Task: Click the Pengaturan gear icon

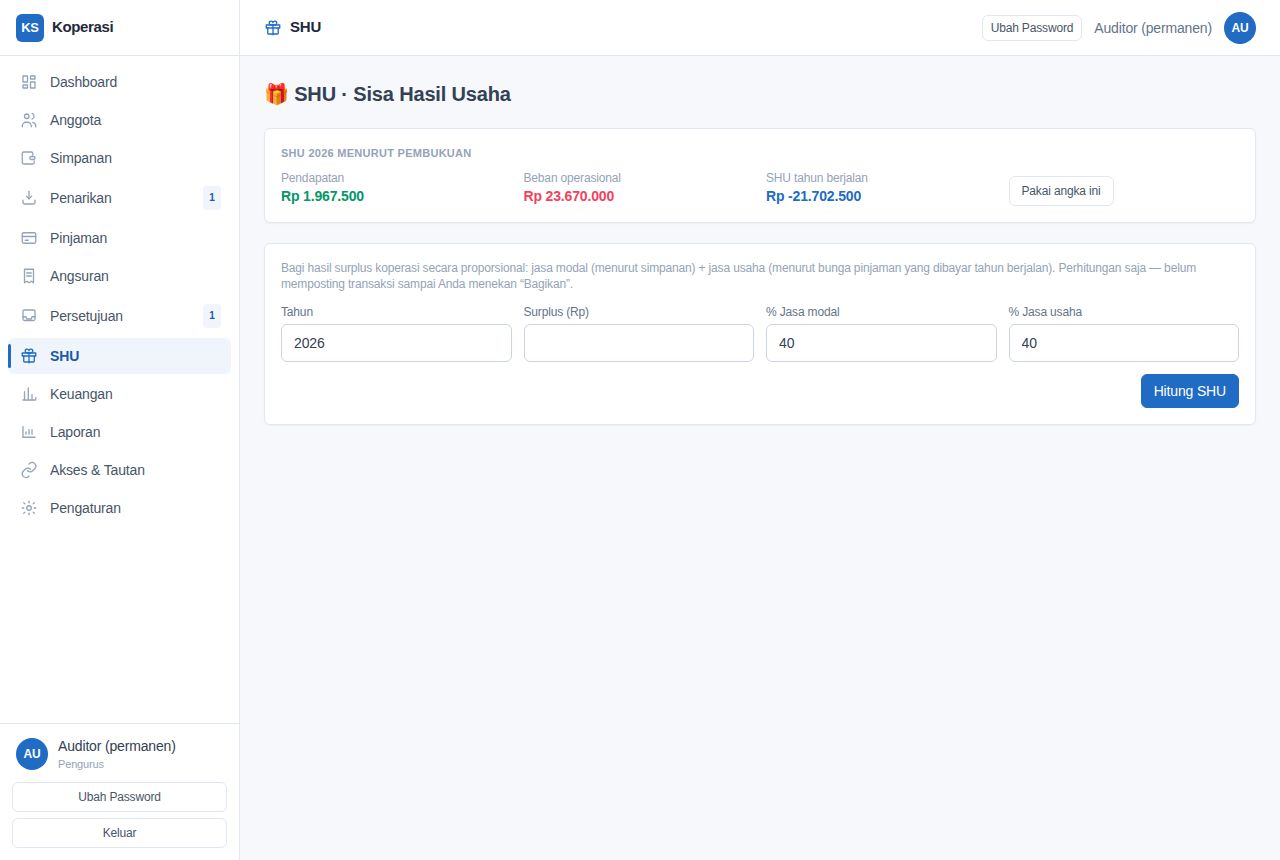Action: tap(29, 508)
